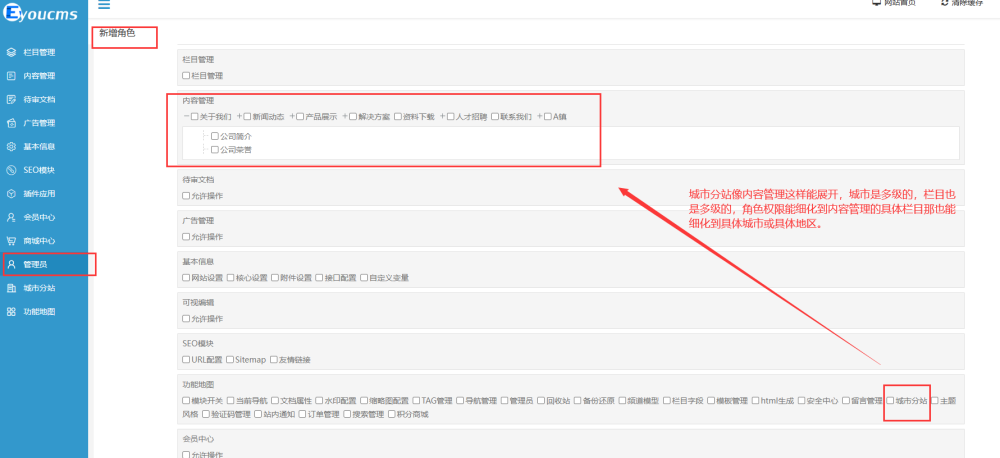
Task: Open 商城中心 cart icon in sidebar
Action: [11, 241]
